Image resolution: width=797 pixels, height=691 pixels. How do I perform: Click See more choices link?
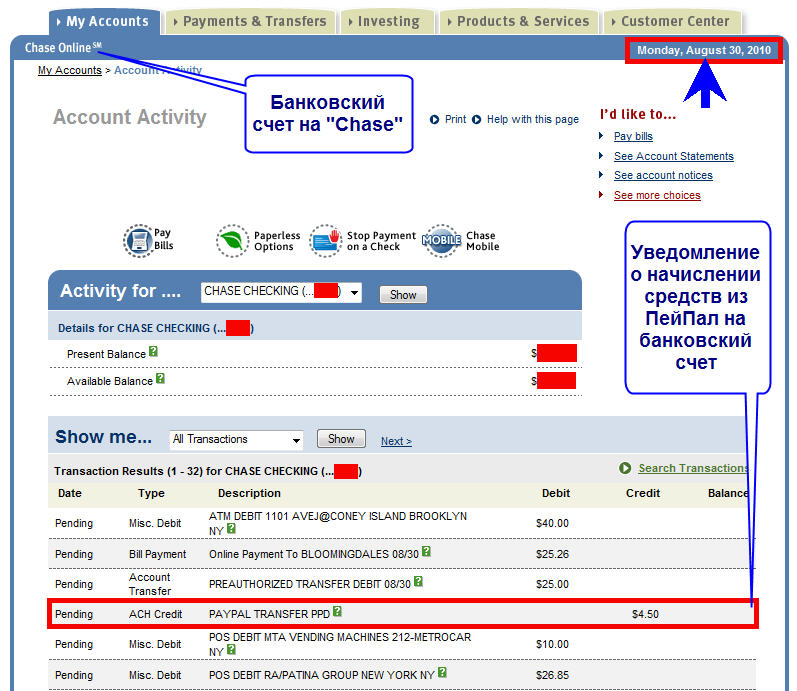pos(657,195)
